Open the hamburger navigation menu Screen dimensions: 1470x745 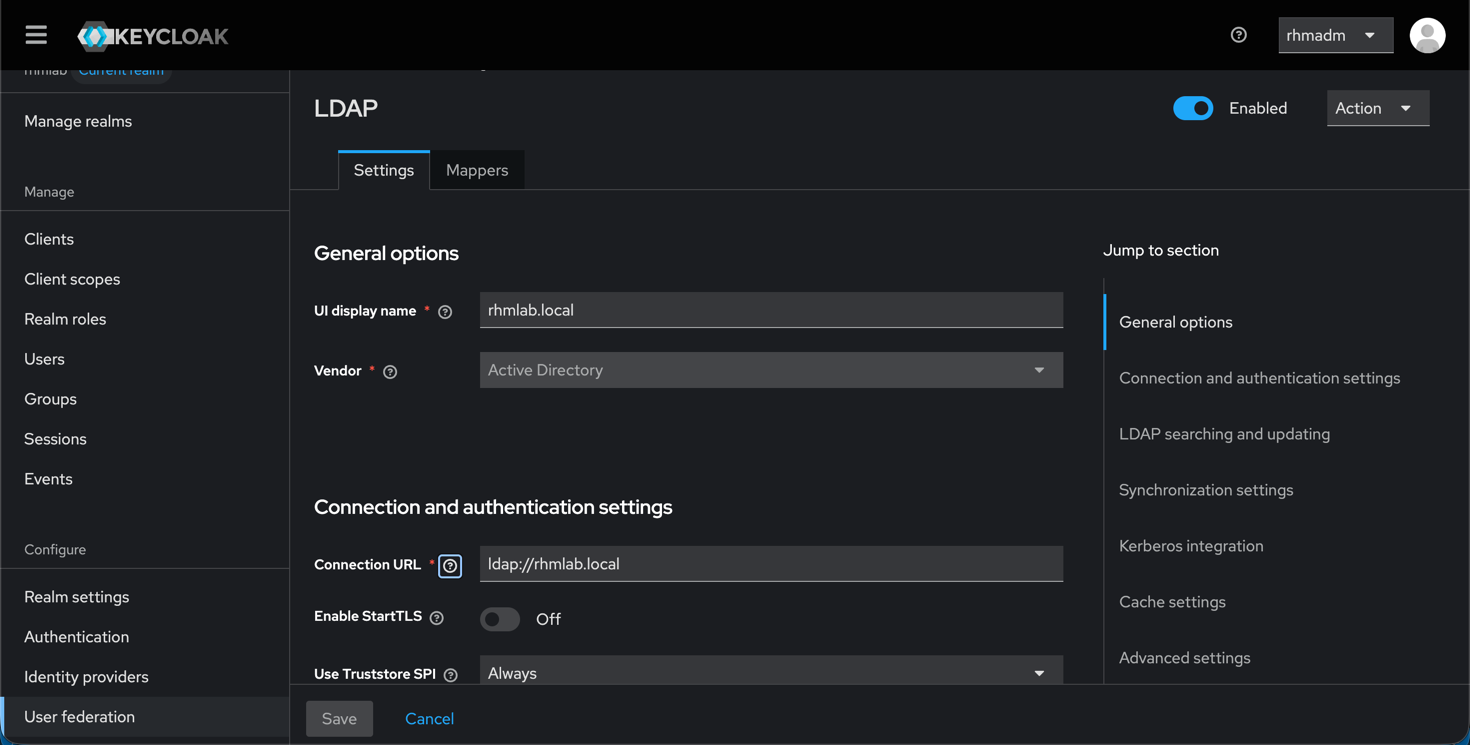coord(36,35)
